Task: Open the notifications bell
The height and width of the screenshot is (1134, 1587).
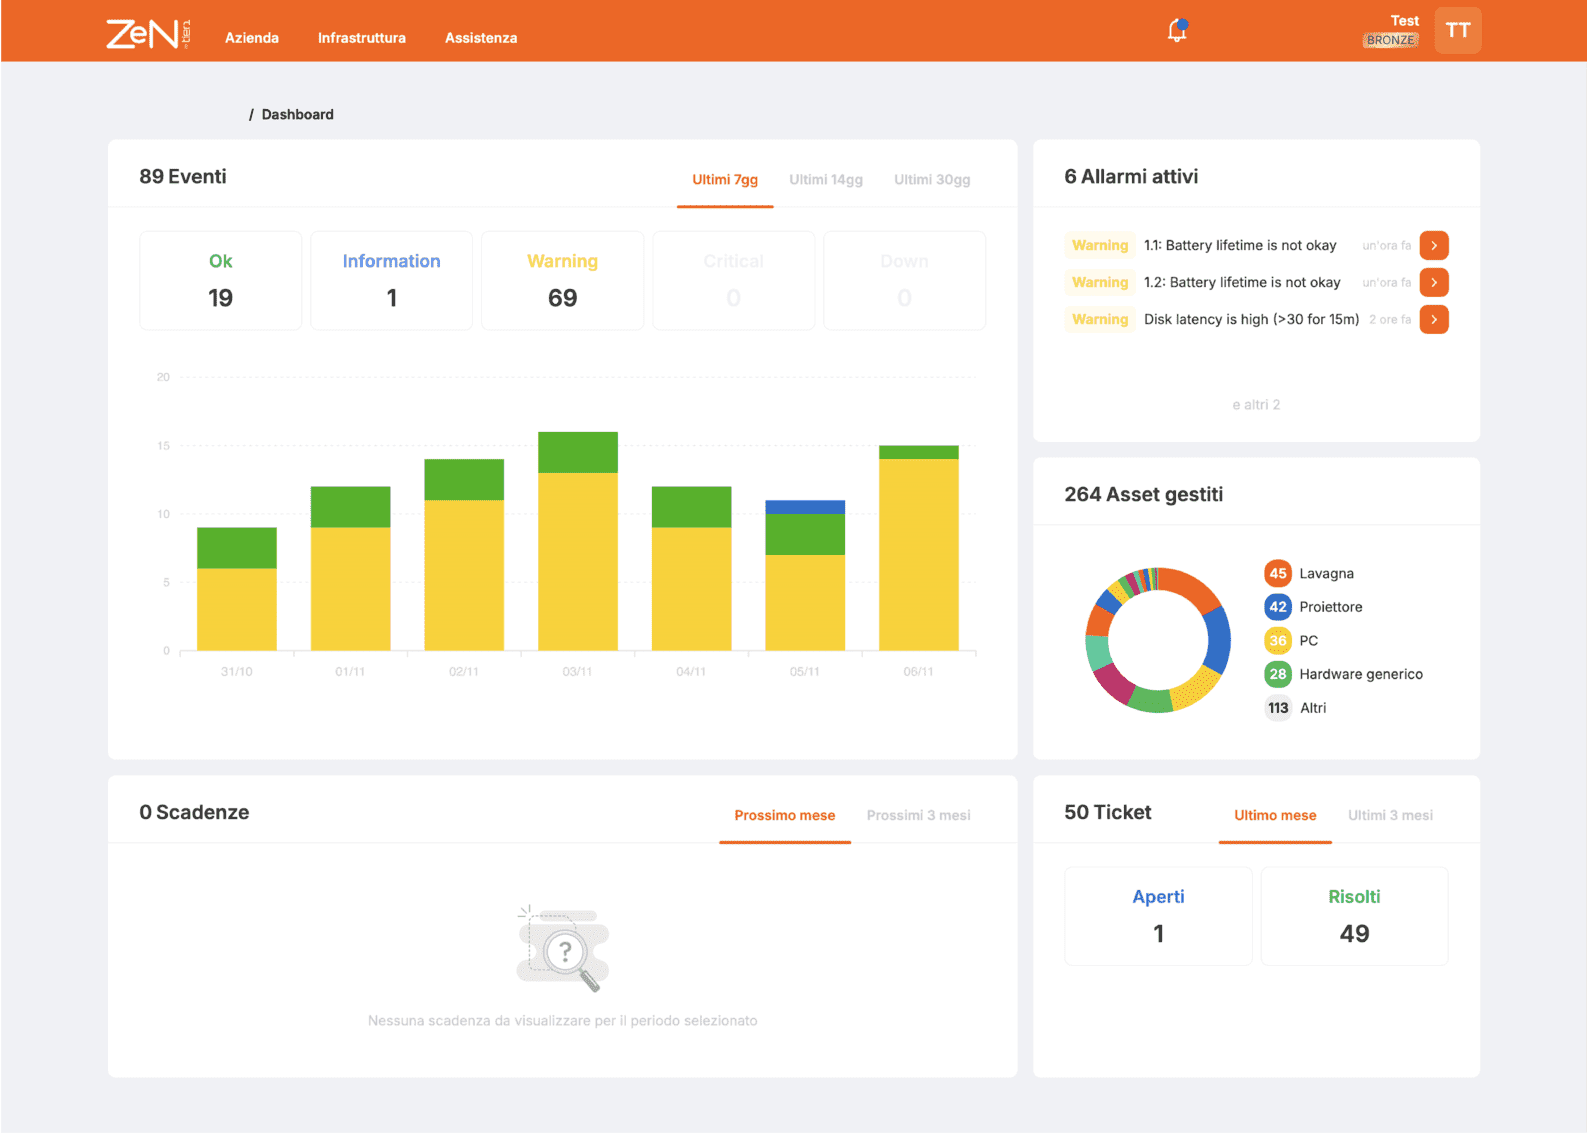Action: pos(1177,31)
